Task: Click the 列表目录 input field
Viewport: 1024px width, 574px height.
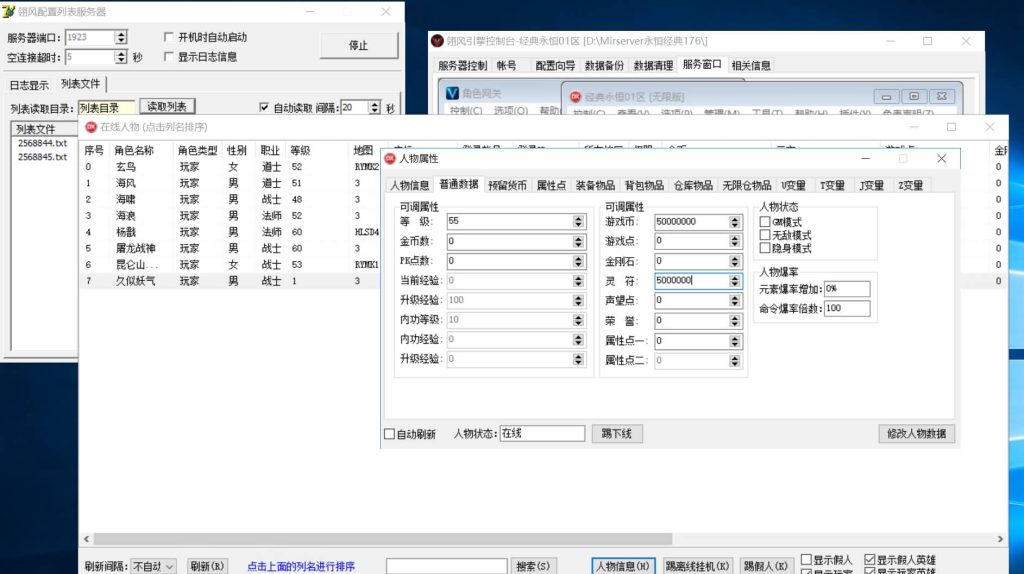Action: click(x=106, y=108)
